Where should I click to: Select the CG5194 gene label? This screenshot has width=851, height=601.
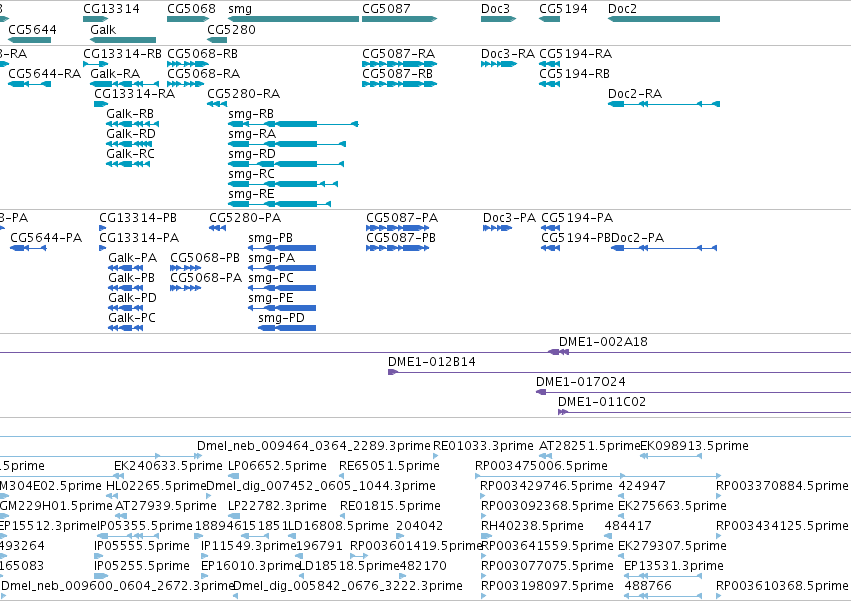(x=563, y=9)
